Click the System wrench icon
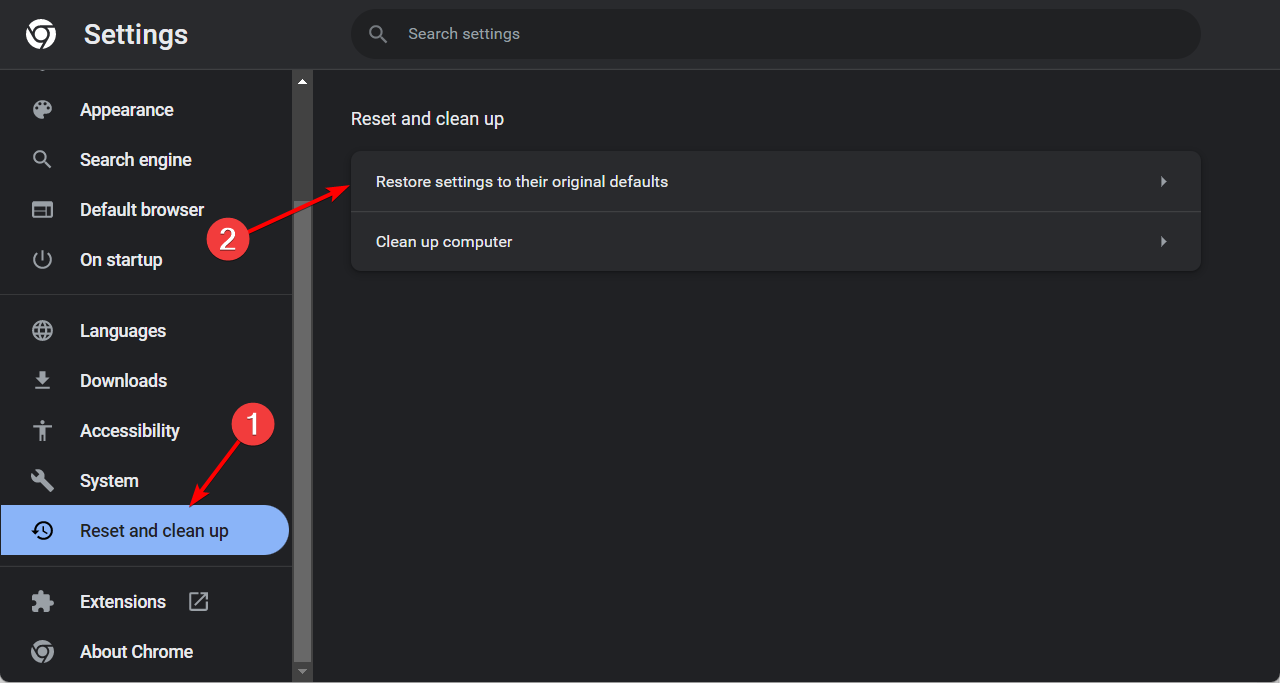1280x683 pixels. [x=42, y=481]
